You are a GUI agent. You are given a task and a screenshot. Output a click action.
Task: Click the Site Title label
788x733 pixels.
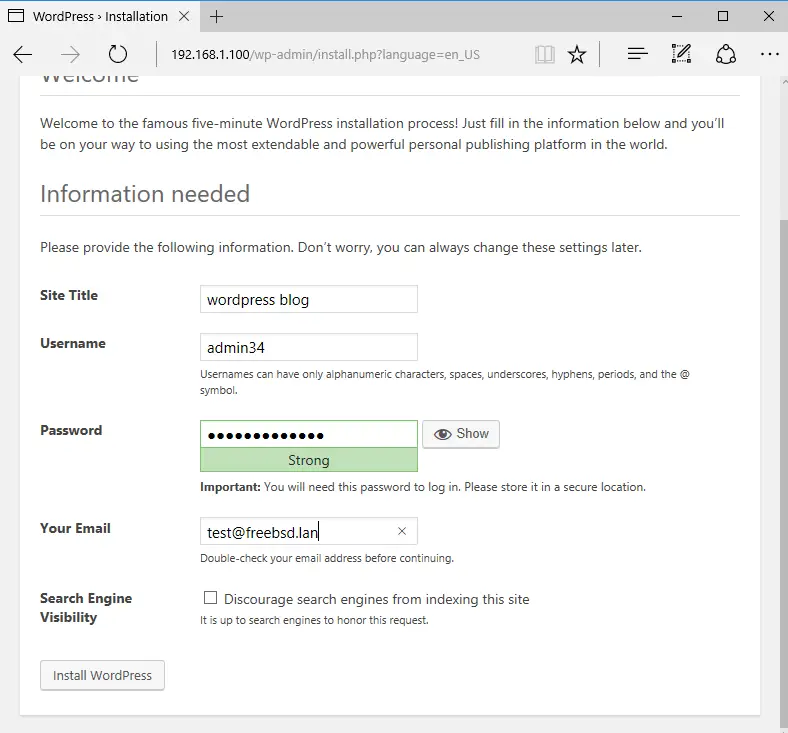pyautogui.click(x=69, y=295)
